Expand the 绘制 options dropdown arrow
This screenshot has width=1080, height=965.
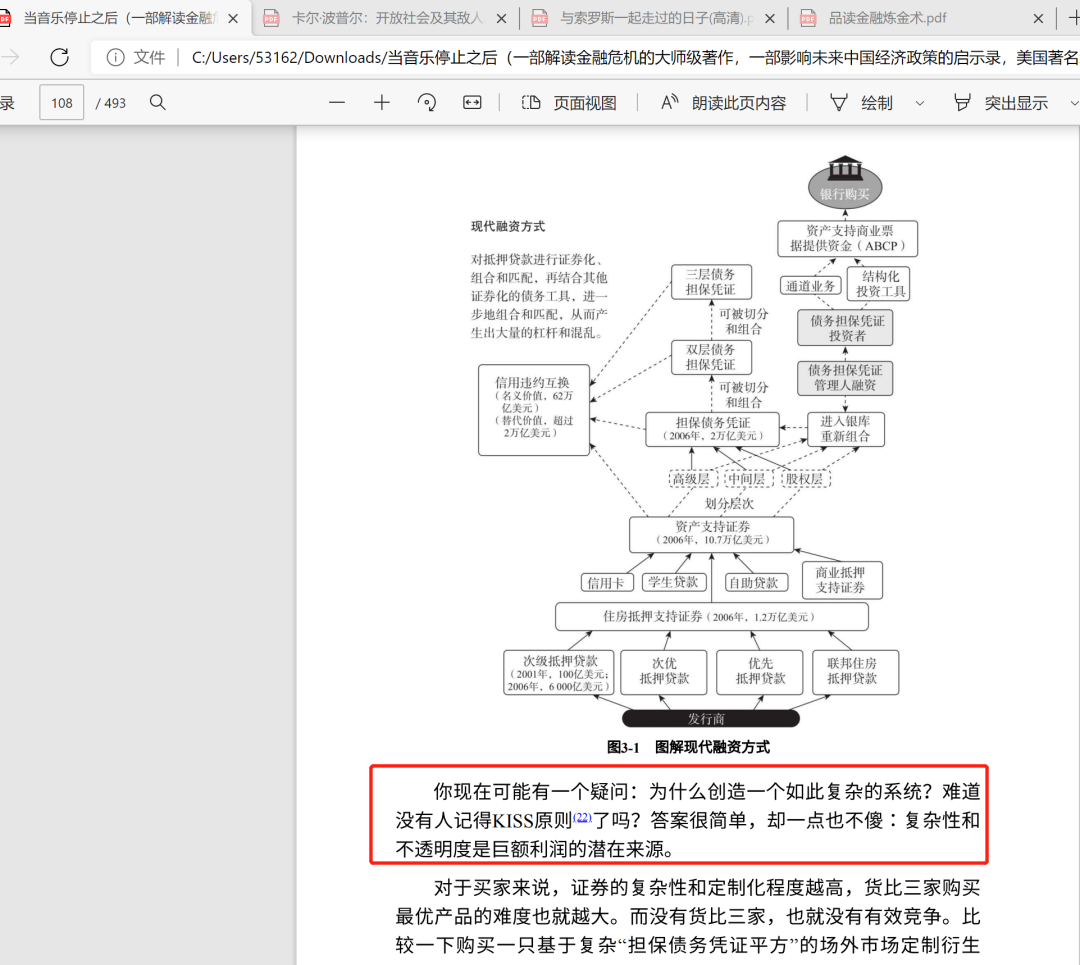tap(920, 103)
